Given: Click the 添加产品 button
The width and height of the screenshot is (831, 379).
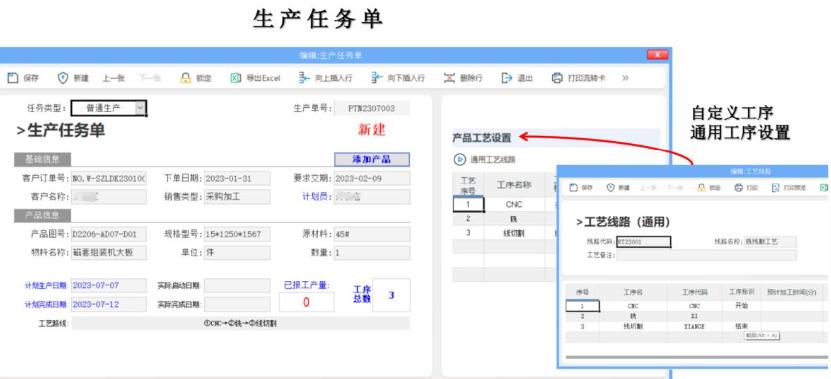Looking at the screenshot, I should tap(372, 160).
